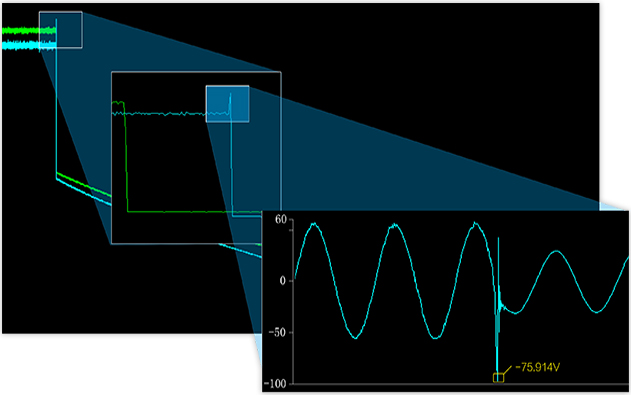
Task: Click the -75.914V measurement label
Action: [537, 367]
